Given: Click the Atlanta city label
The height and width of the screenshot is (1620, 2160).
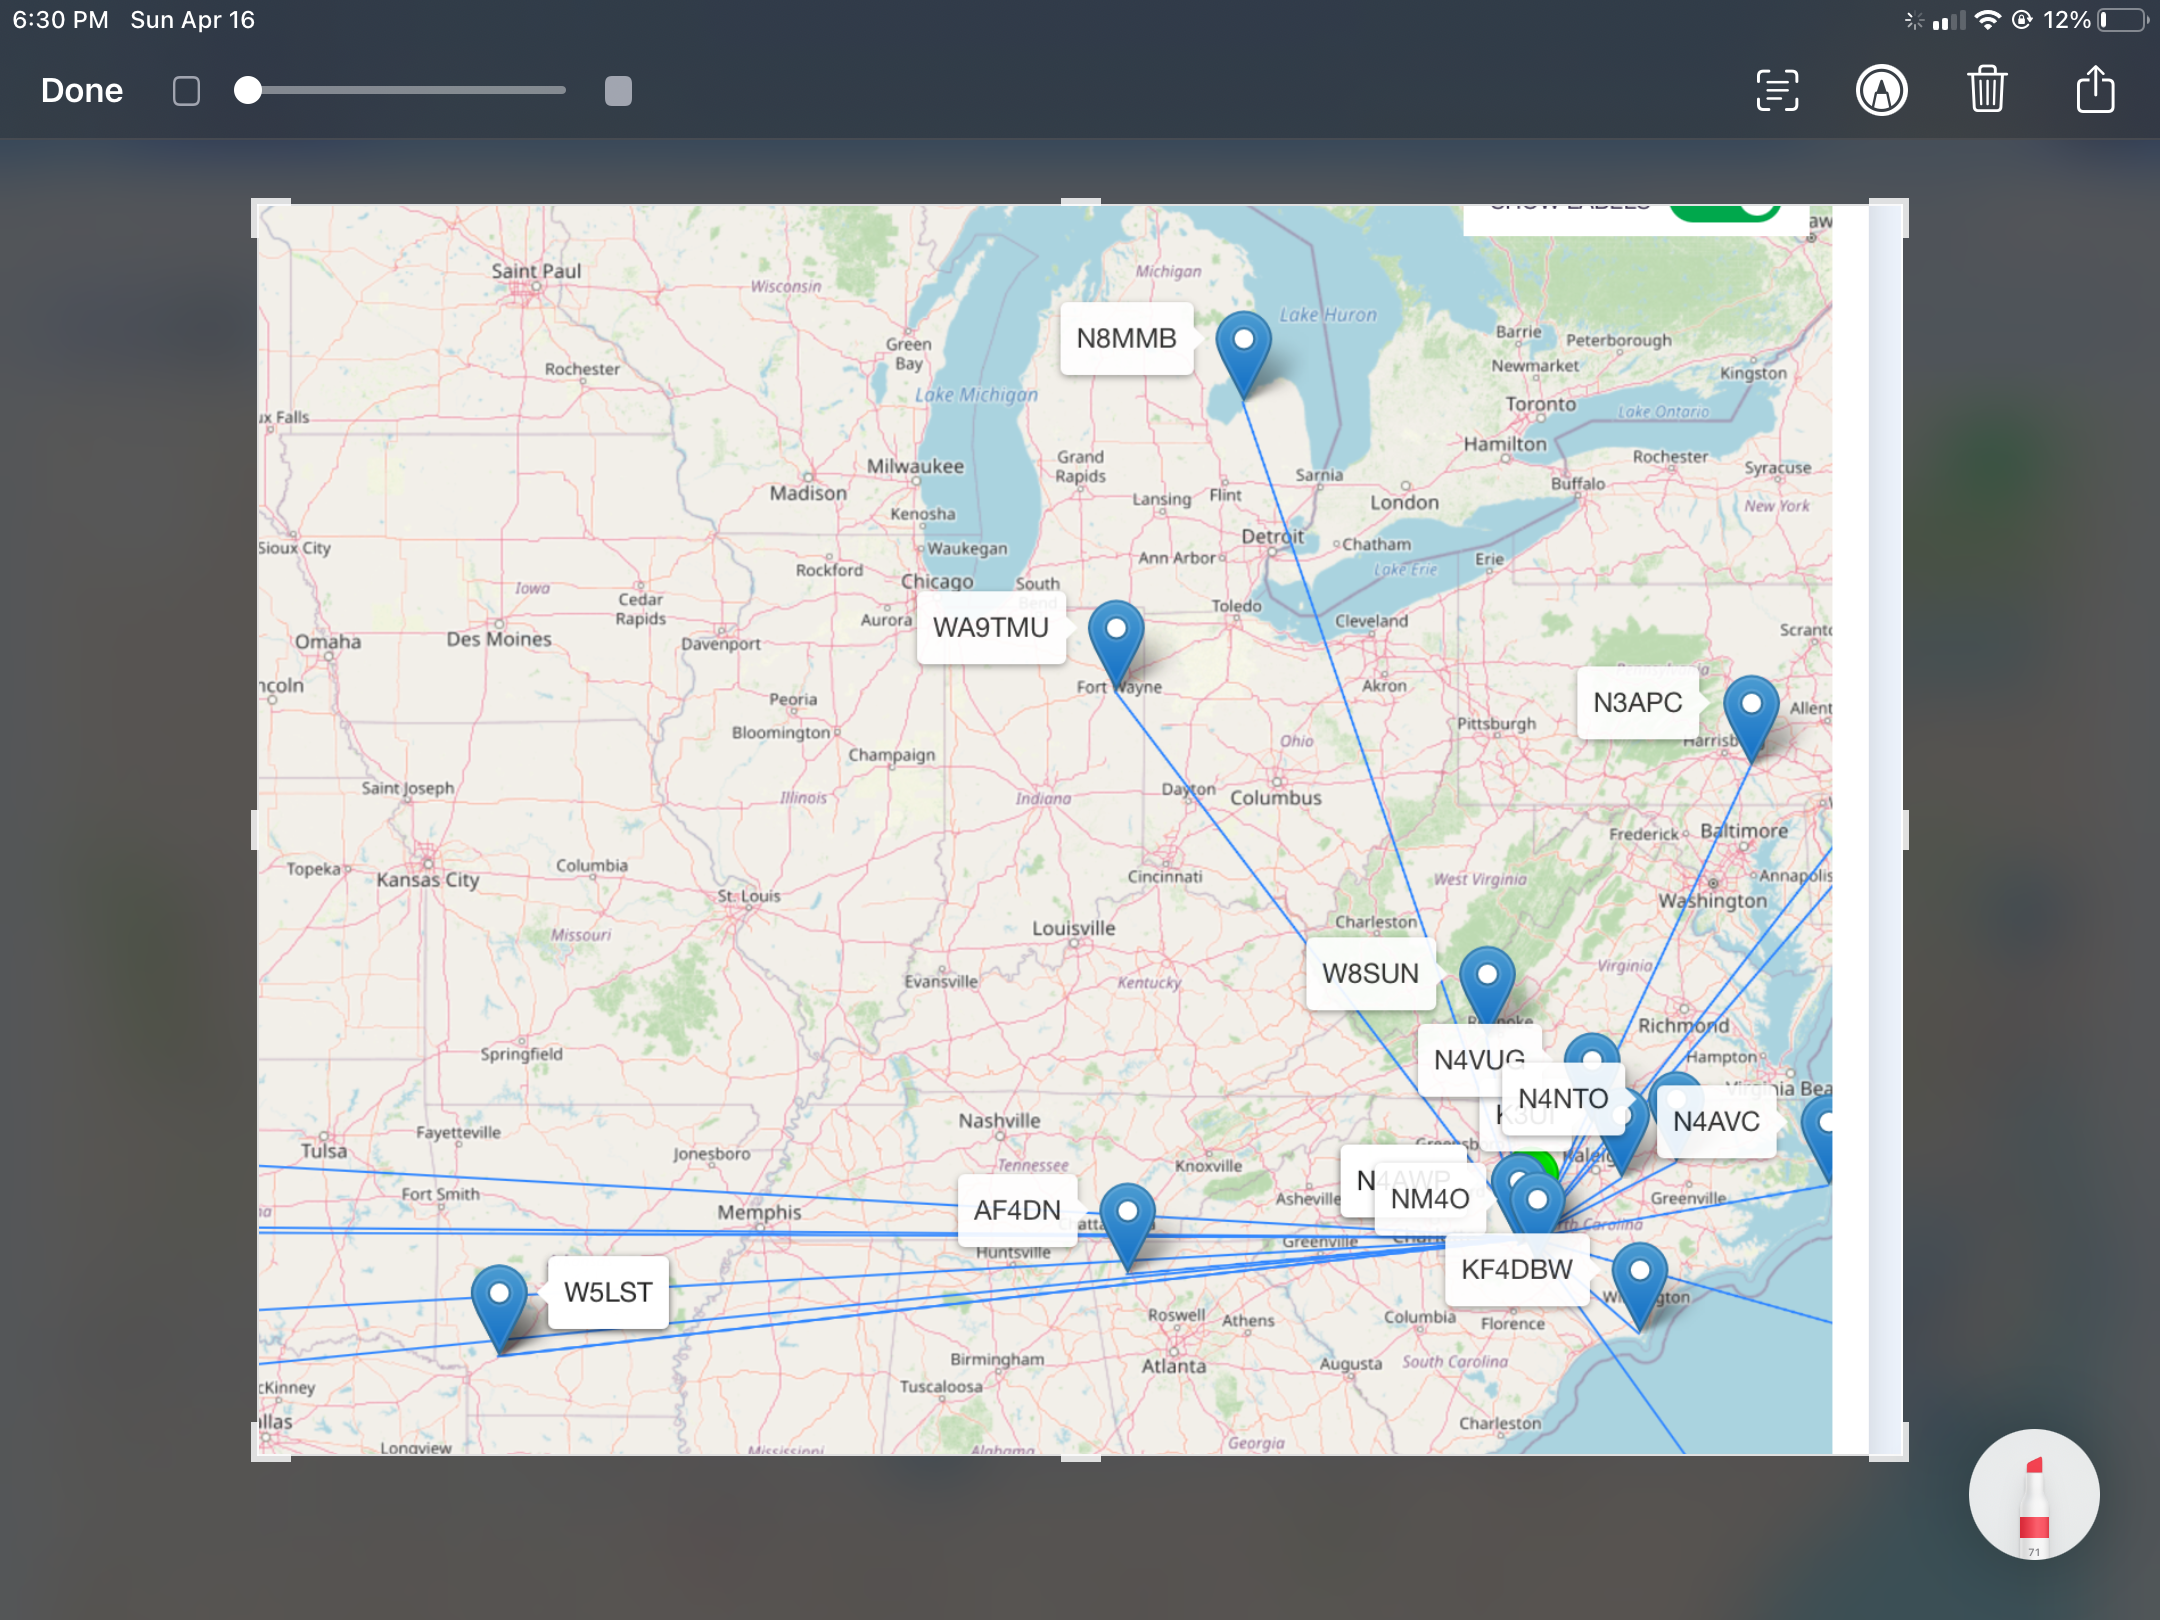Looking at the screenshot, I should tap(1174, 1366).
